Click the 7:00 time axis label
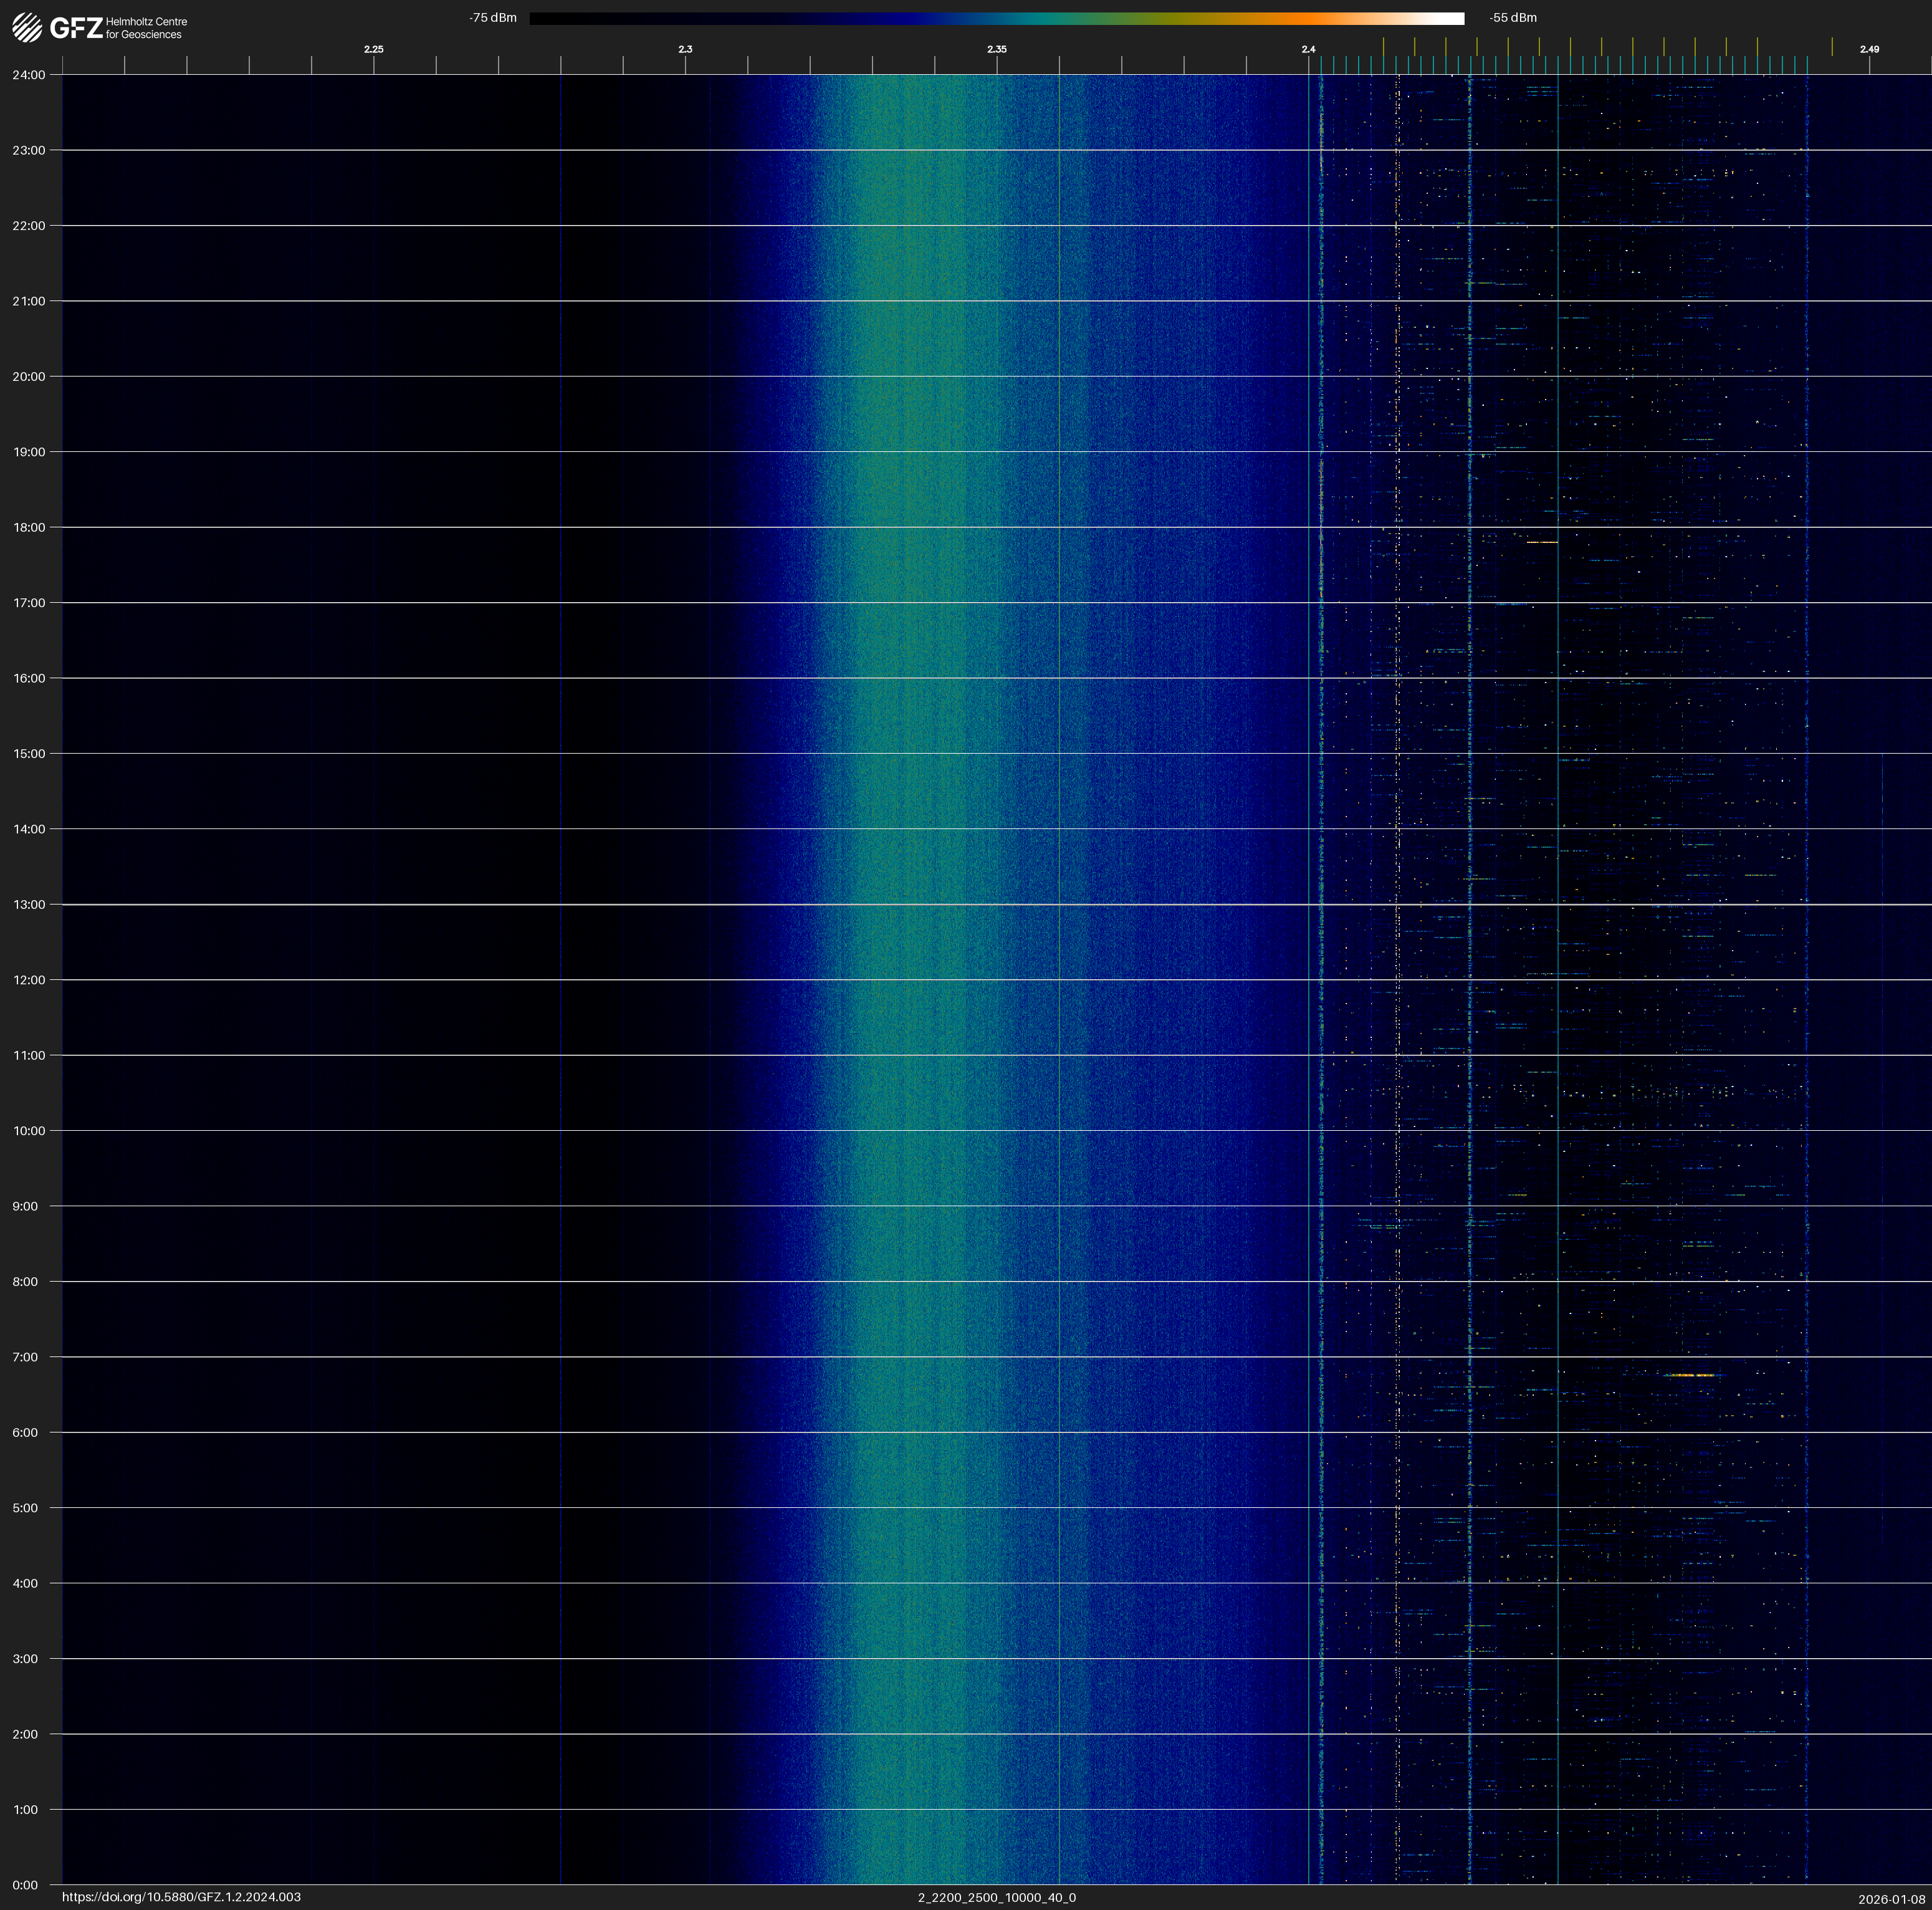The height and width of the screenshot is (1910, 1932). [26, 1357]
